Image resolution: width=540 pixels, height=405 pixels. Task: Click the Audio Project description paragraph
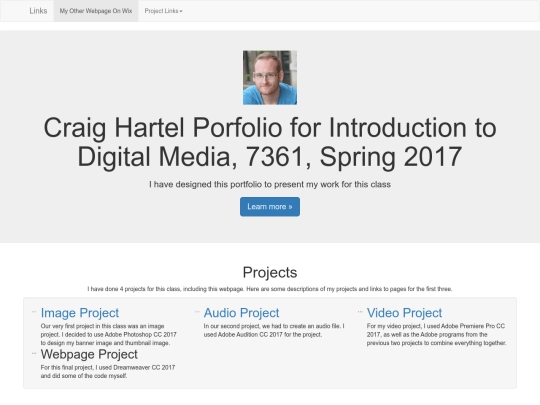[x=274, y=330]
